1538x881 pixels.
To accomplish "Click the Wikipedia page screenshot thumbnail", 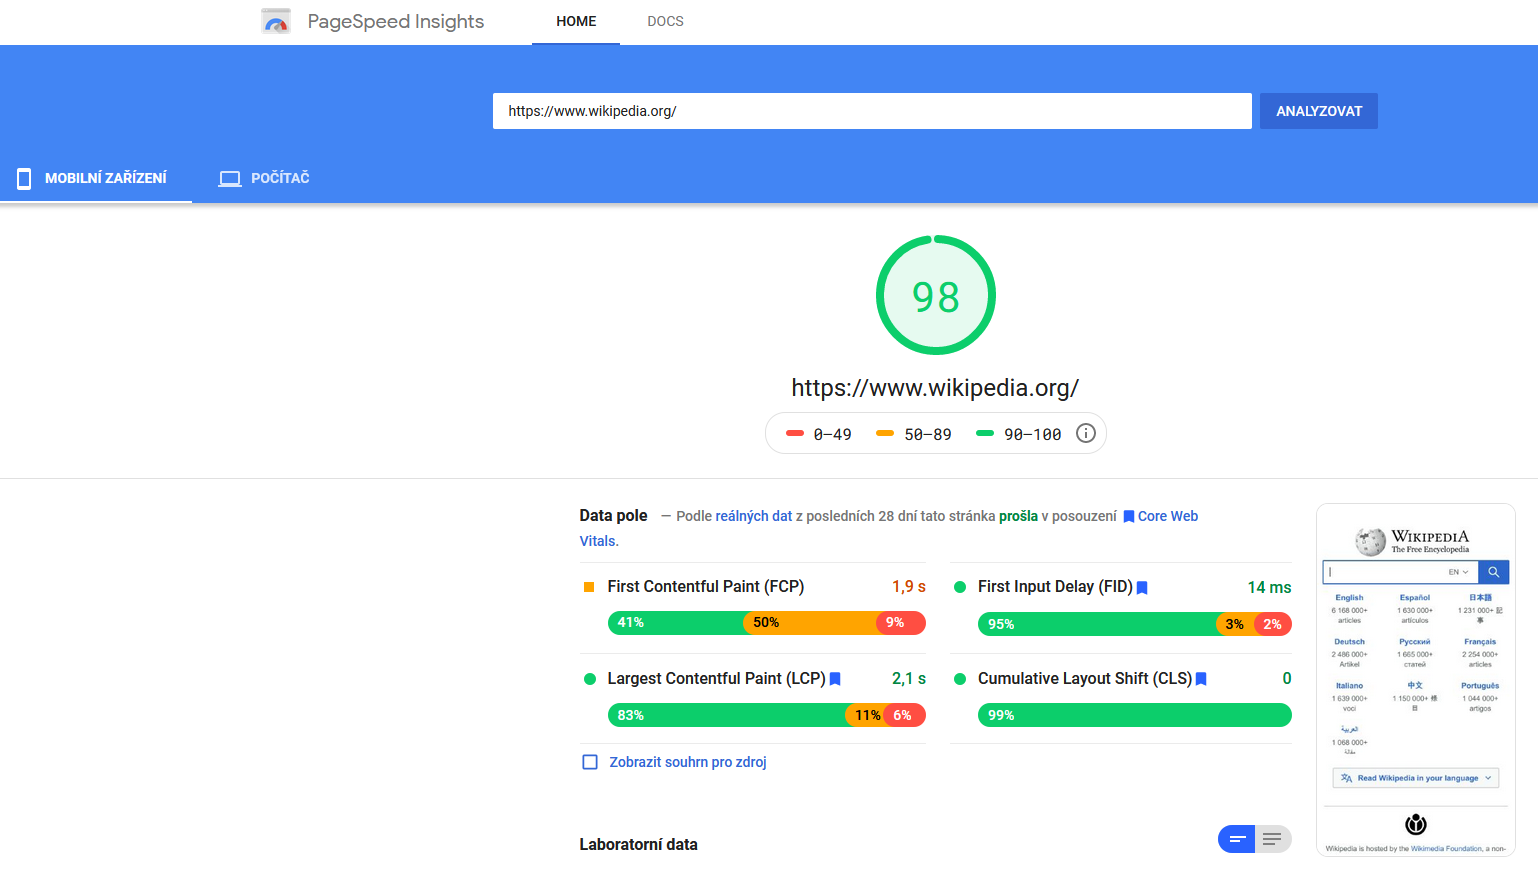I will pos(1416,680).
